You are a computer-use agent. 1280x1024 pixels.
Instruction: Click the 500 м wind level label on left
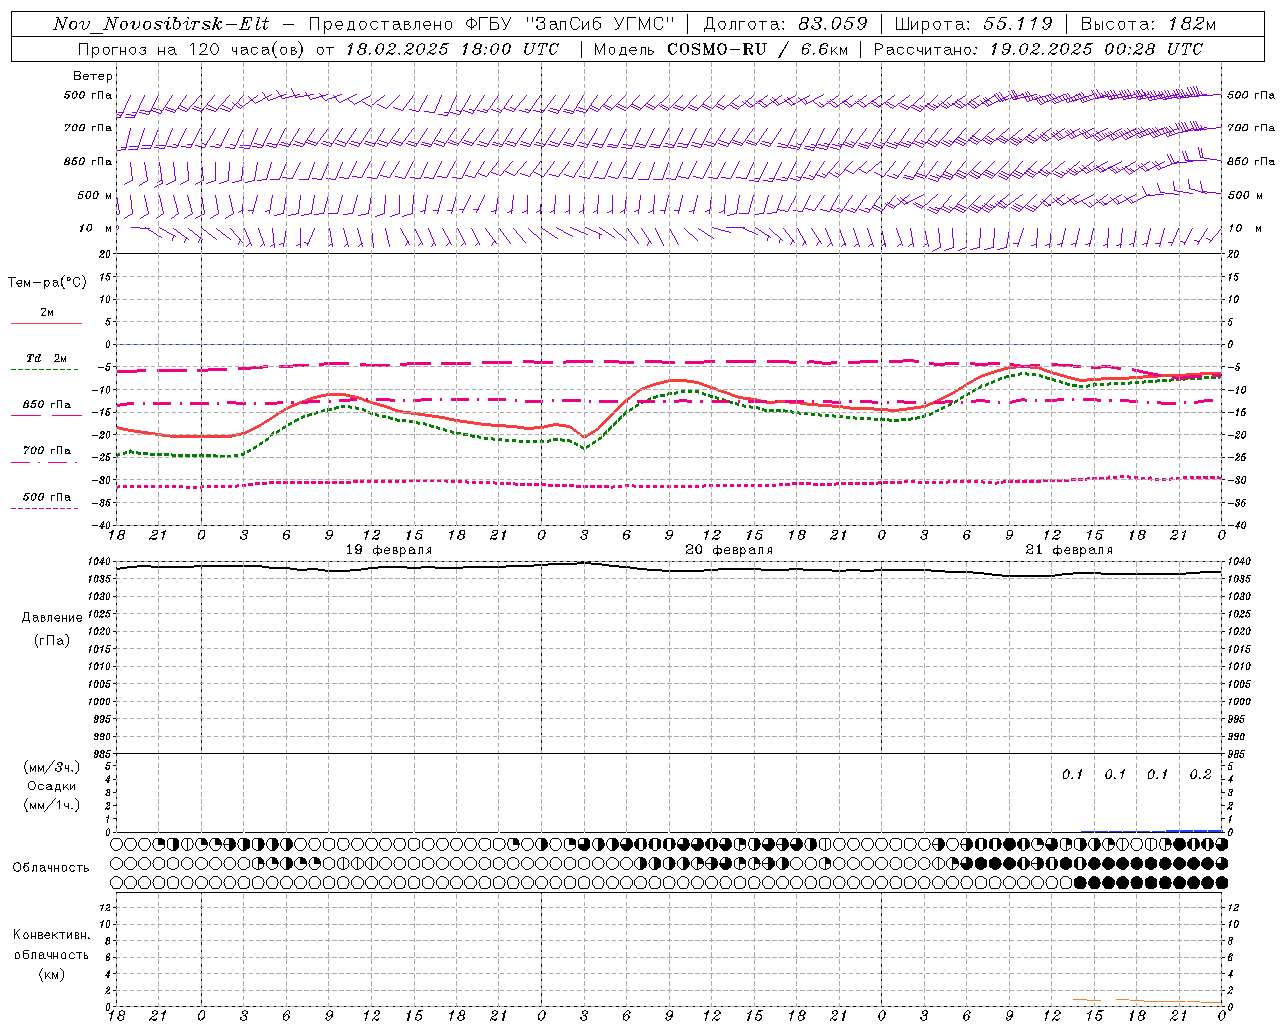pos(94,195)
